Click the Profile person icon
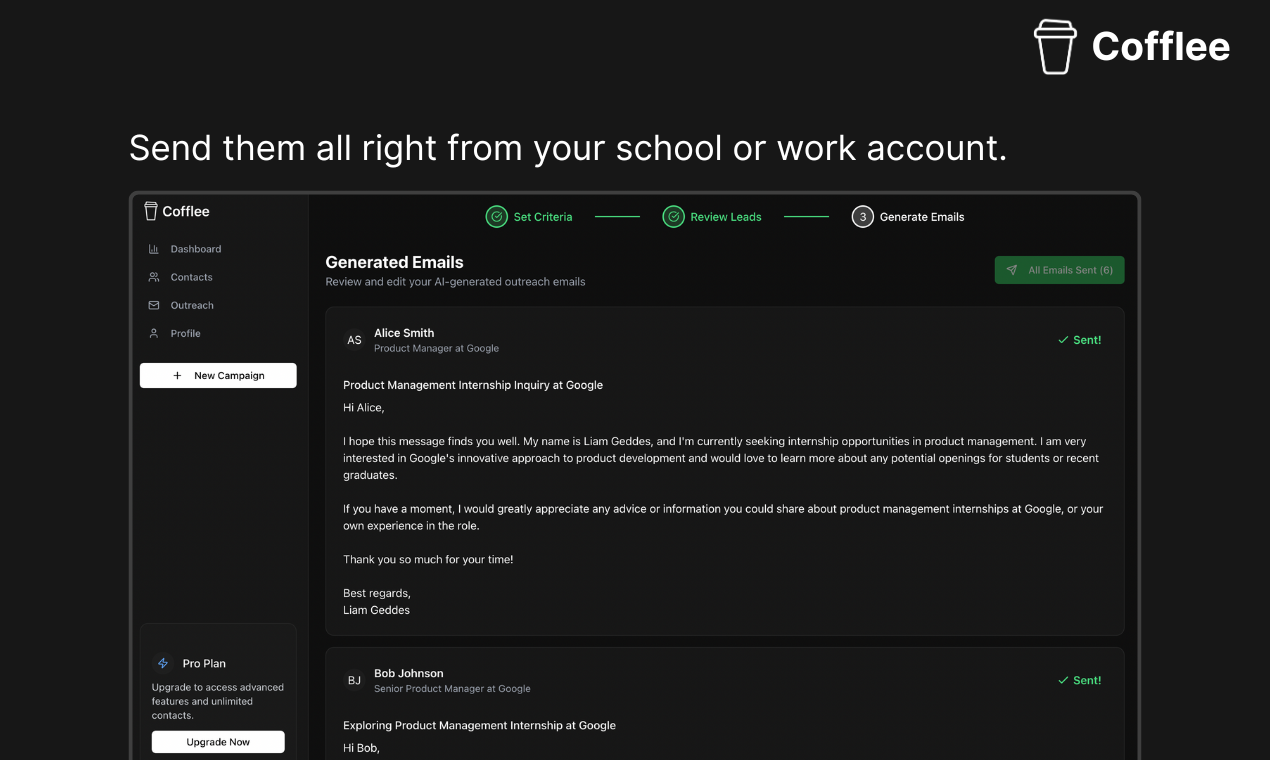 tap(154, 333)
